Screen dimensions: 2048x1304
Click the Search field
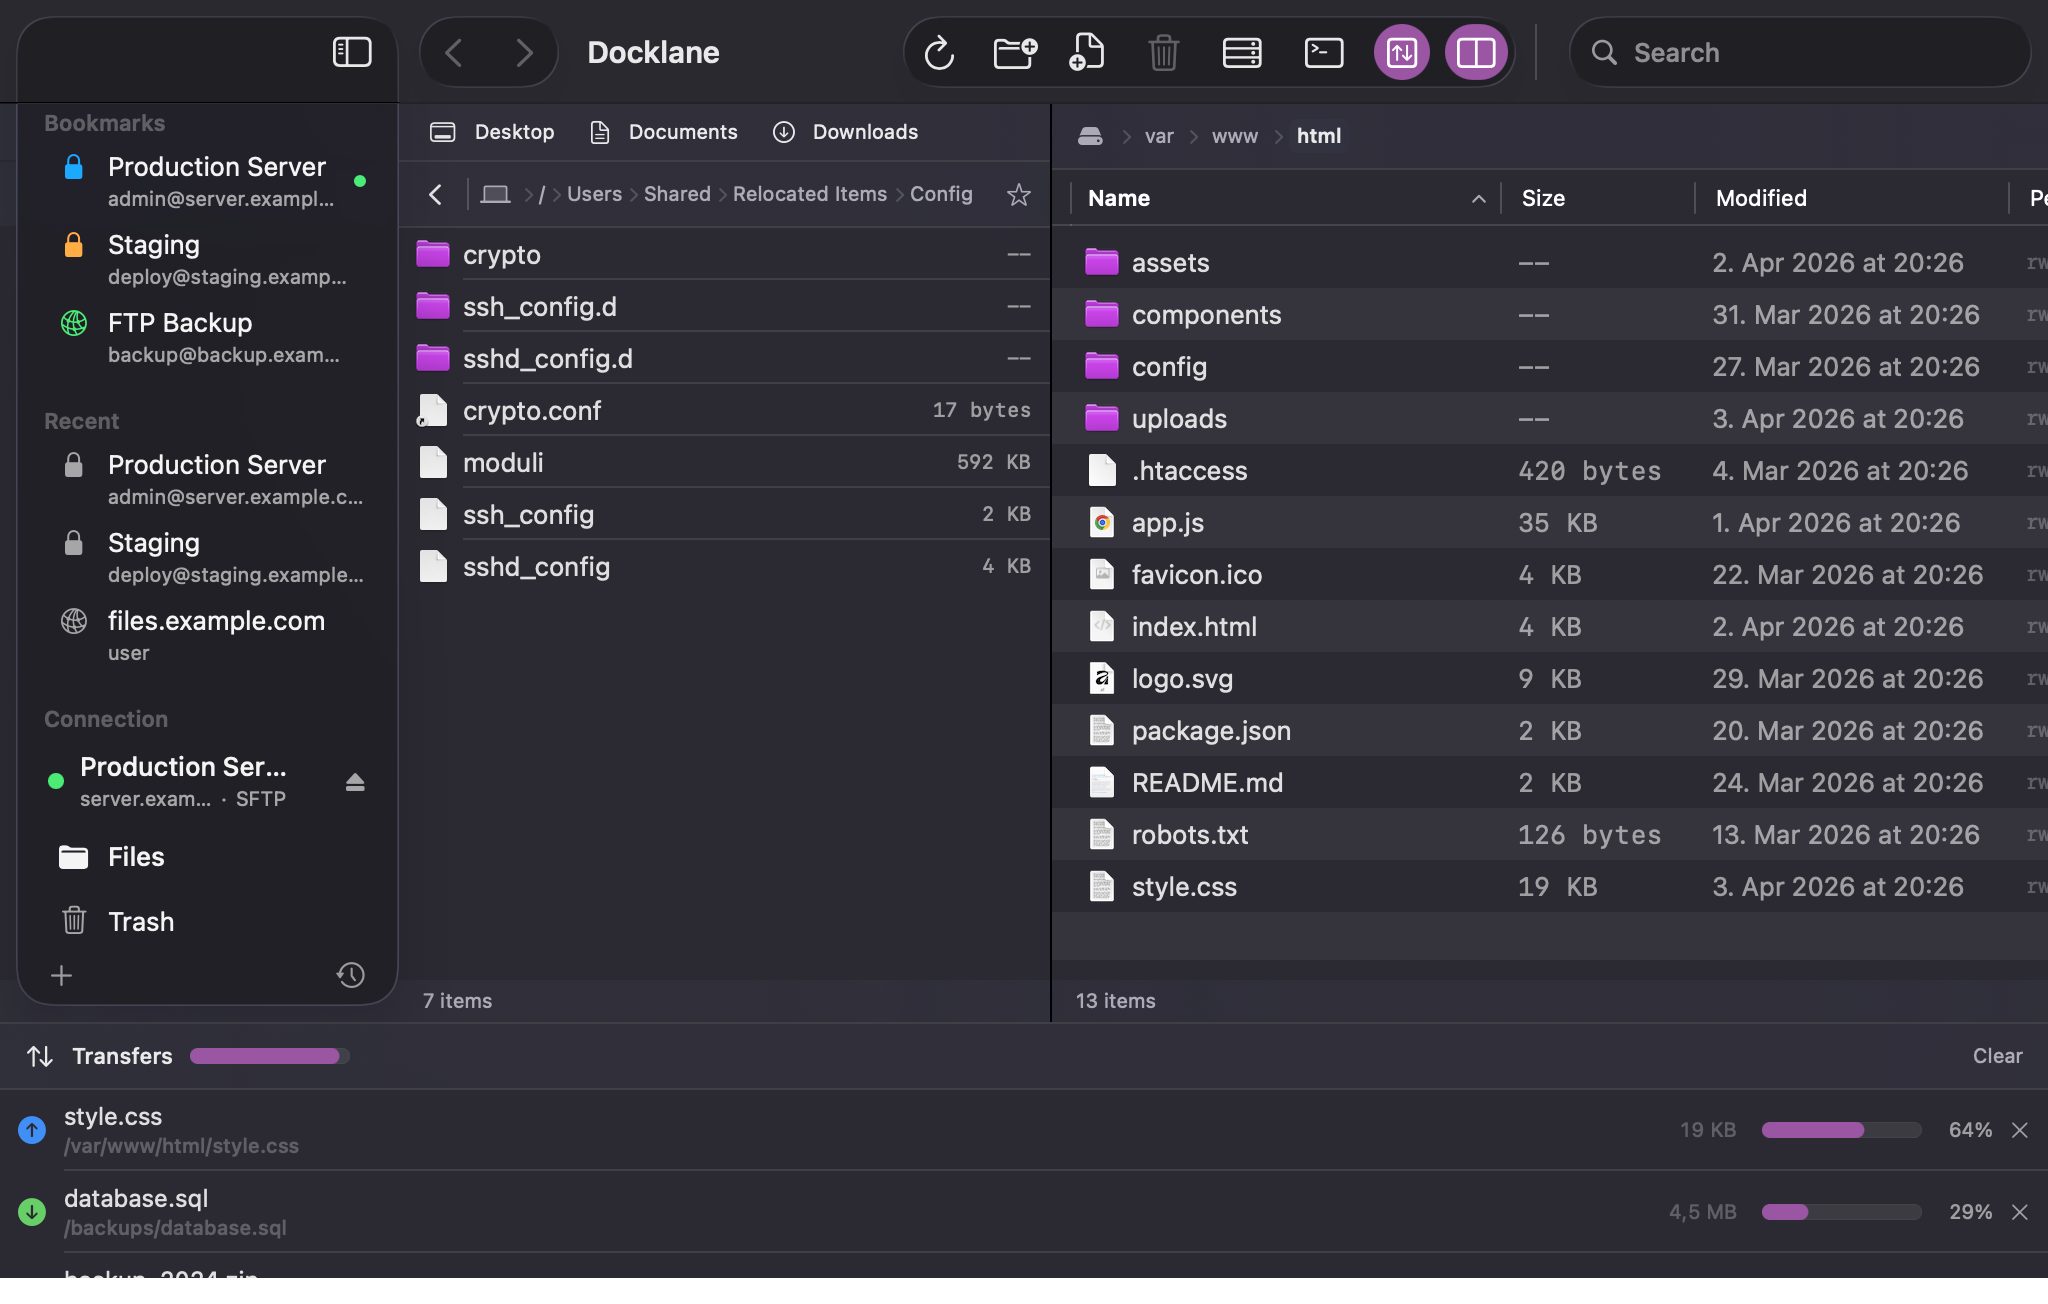(x=1800, y=52)
